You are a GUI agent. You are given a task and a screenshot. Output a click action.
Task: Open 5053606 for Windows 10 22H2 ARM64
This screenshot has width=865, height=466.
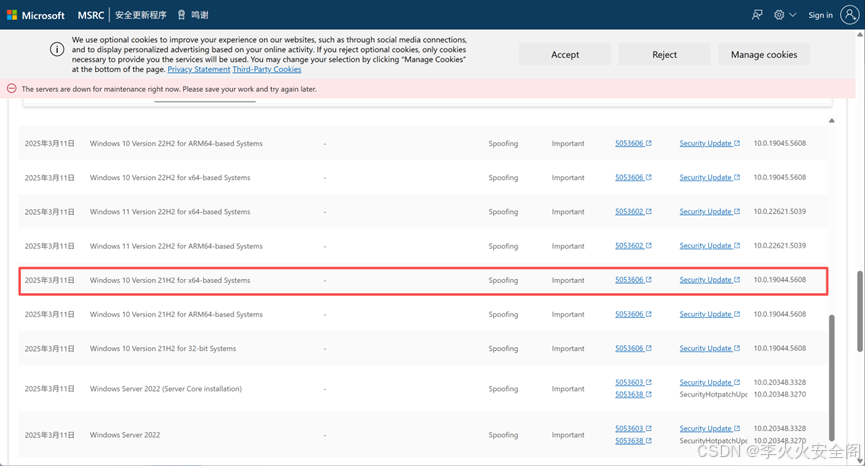tap(633, 143)
